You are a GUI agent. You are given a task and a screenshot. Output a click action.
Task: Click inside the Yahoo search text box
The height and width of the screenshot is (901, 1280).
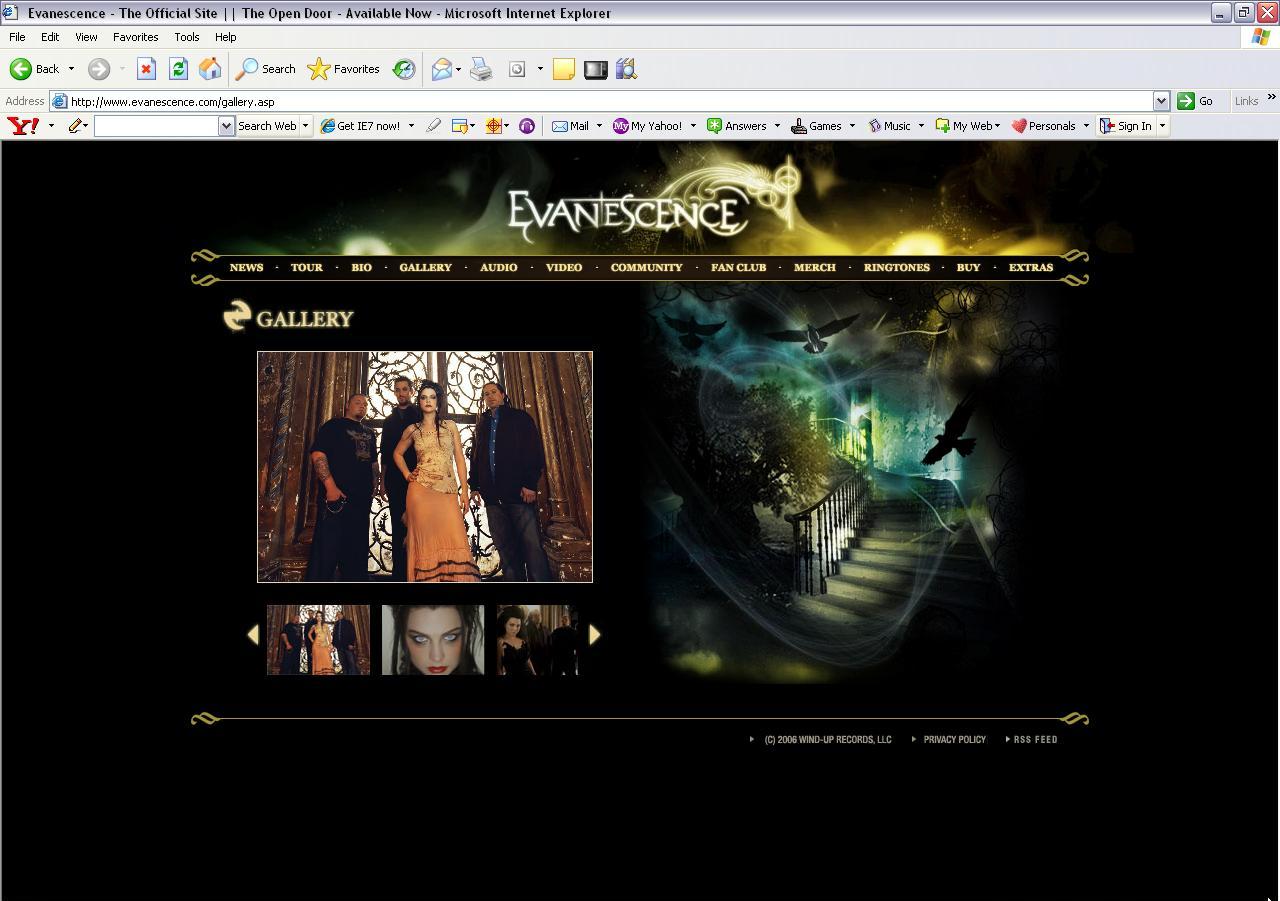pyautogui.click(x=156, y=126)
